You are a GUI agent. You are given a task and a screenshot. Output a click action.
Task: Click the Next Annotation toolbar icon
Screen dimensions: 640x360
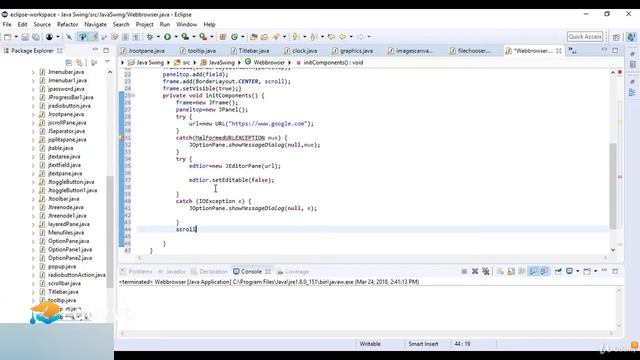[296, 37]
